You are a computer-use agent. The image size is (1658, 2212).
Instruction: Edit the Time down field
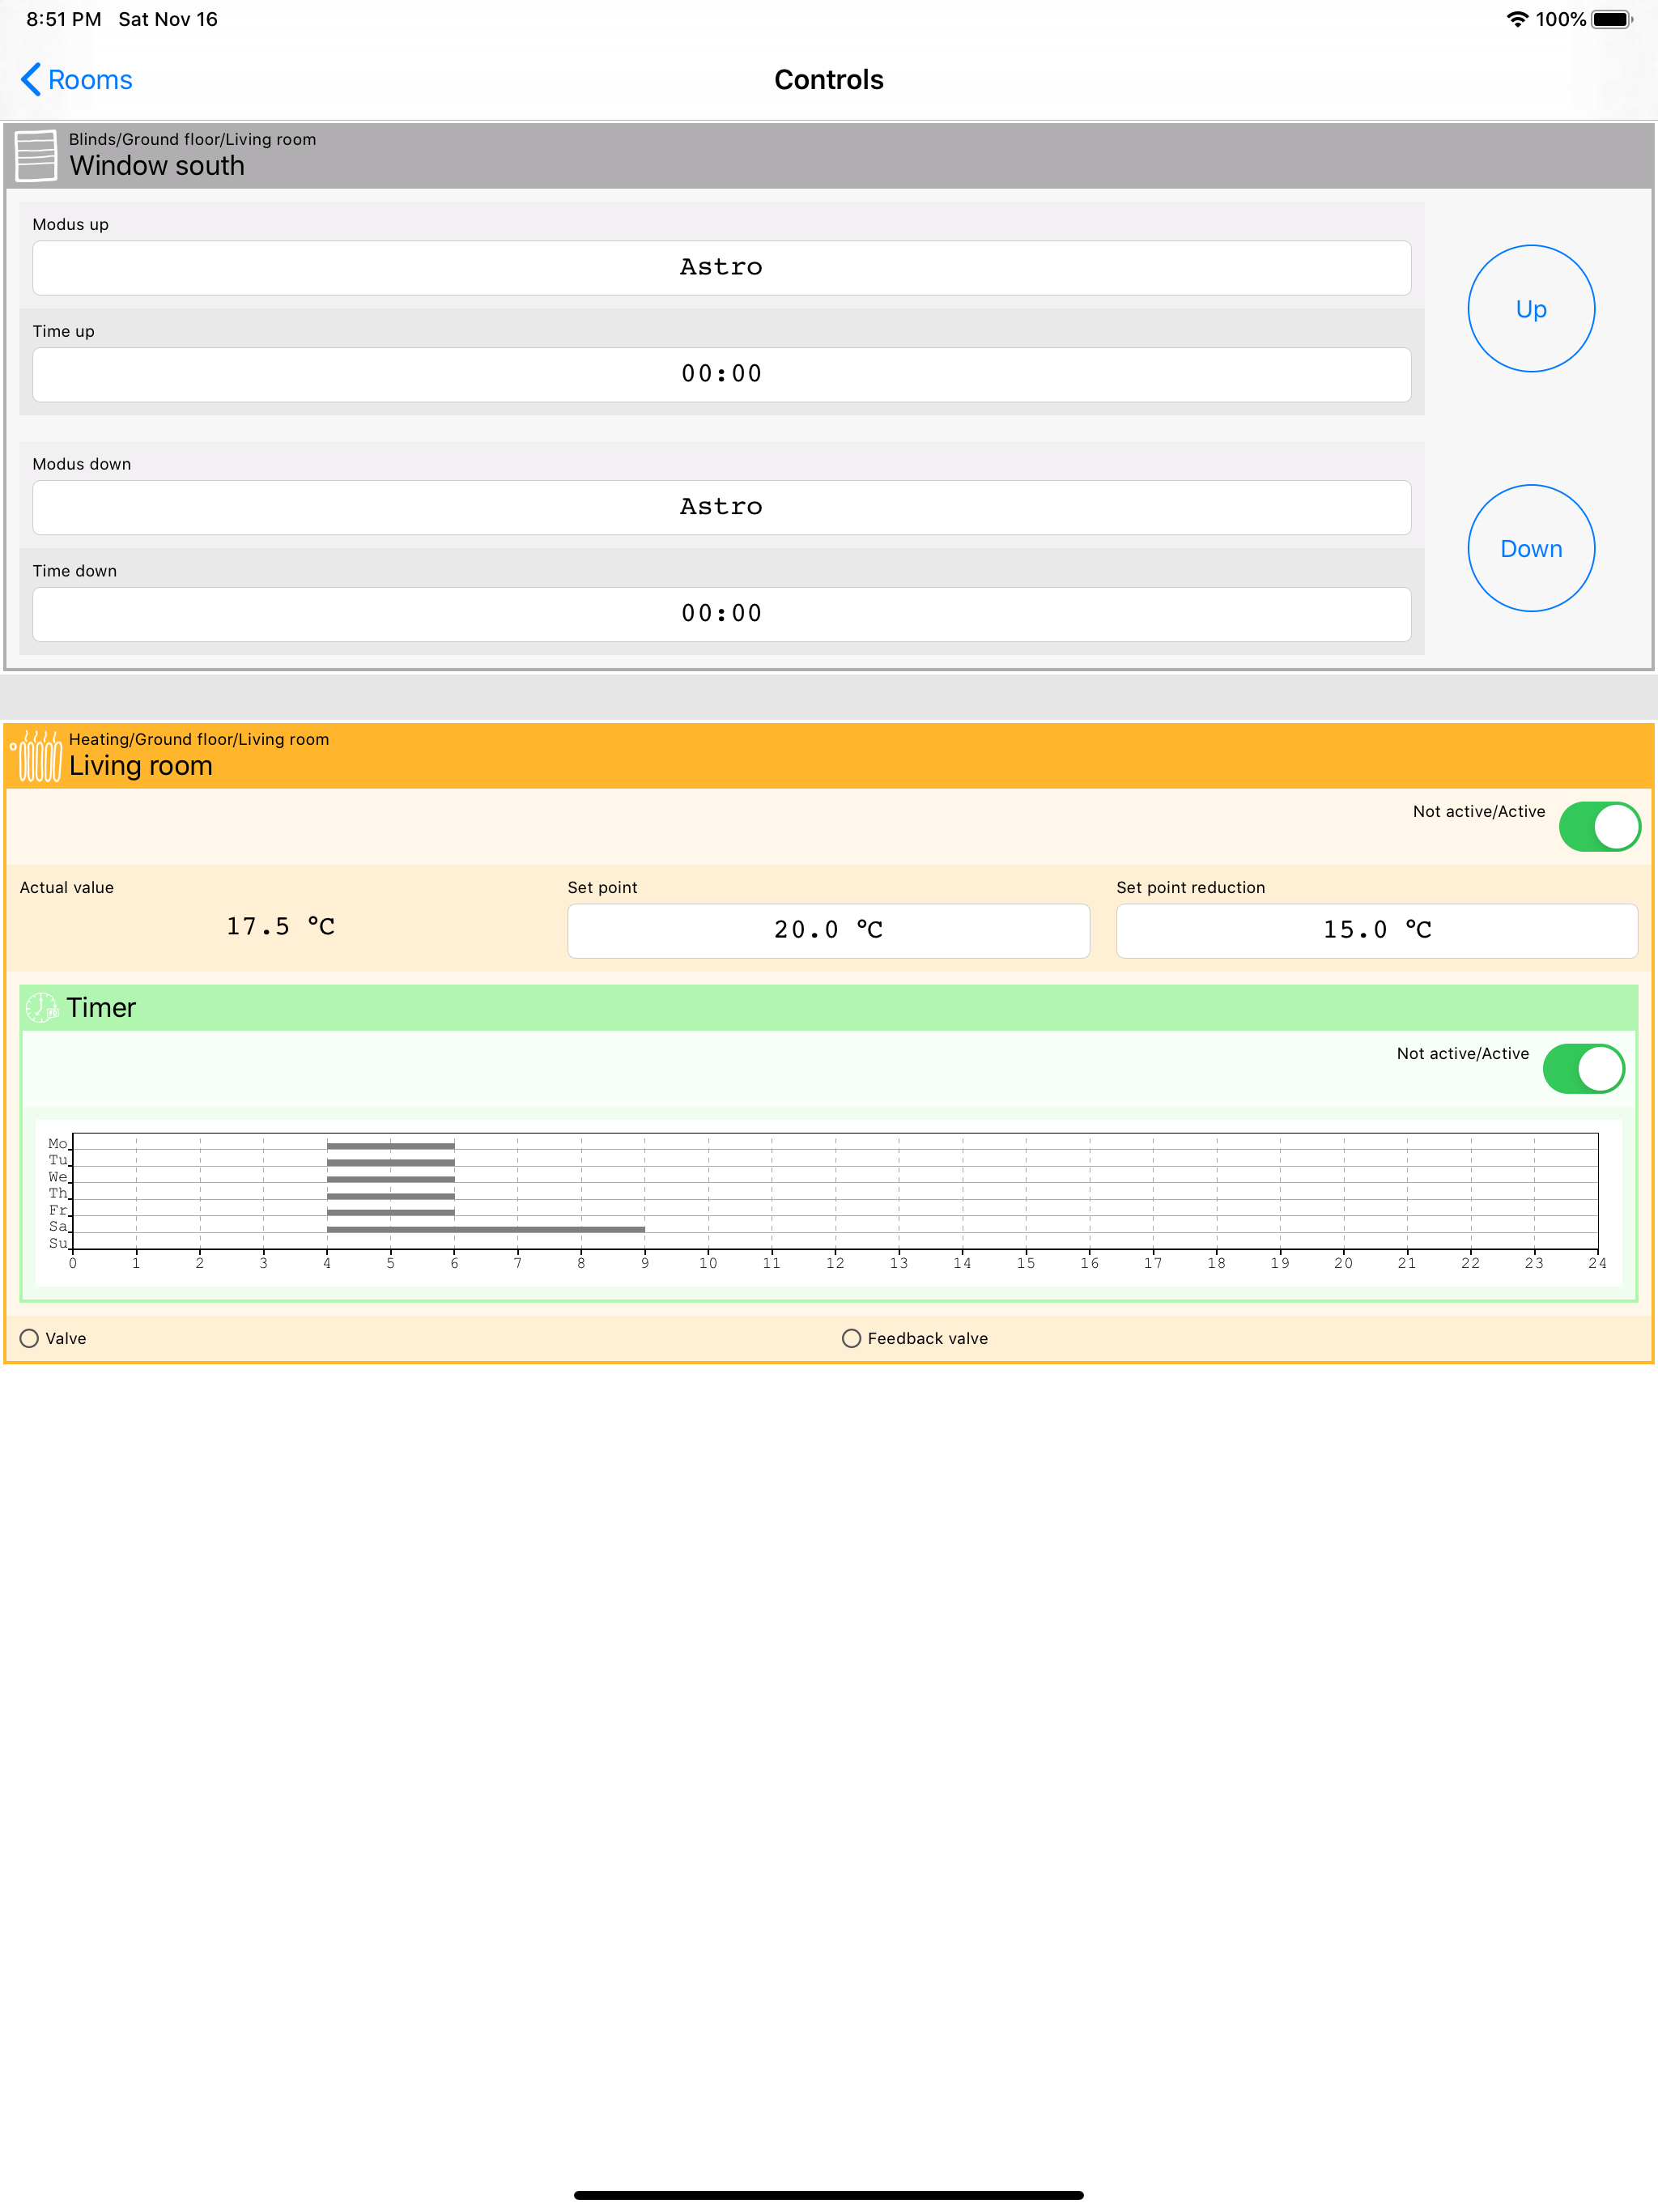click(x=721, y=614)
